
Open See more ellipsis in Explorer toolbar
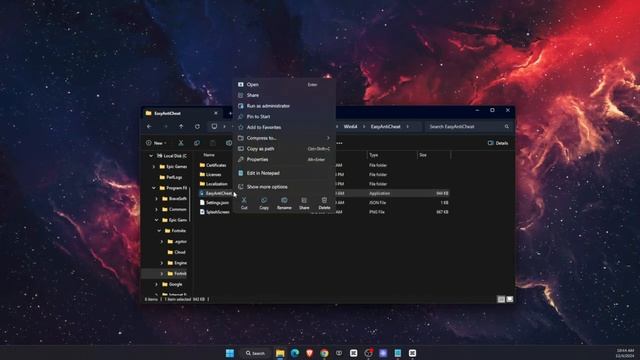340,143
